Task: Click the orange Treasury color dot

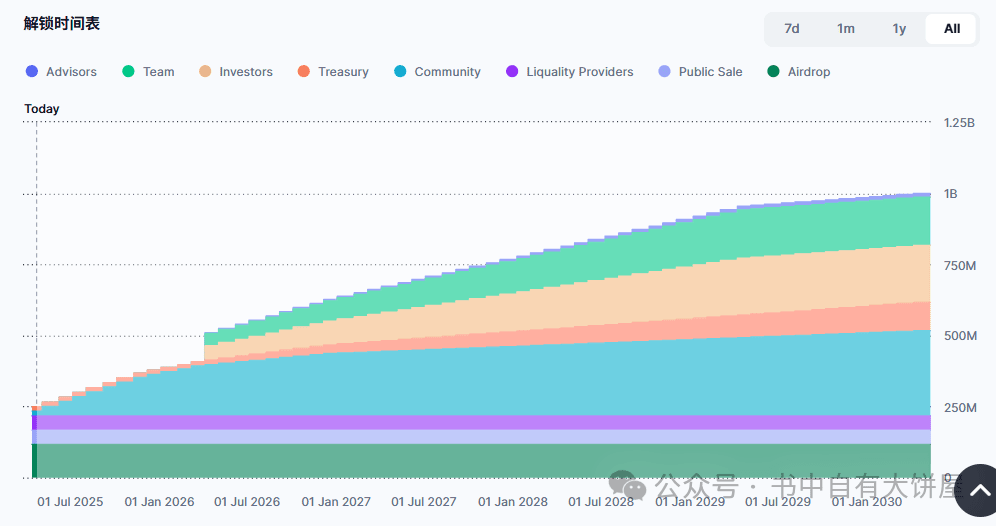Action: [x=304, y=71]
